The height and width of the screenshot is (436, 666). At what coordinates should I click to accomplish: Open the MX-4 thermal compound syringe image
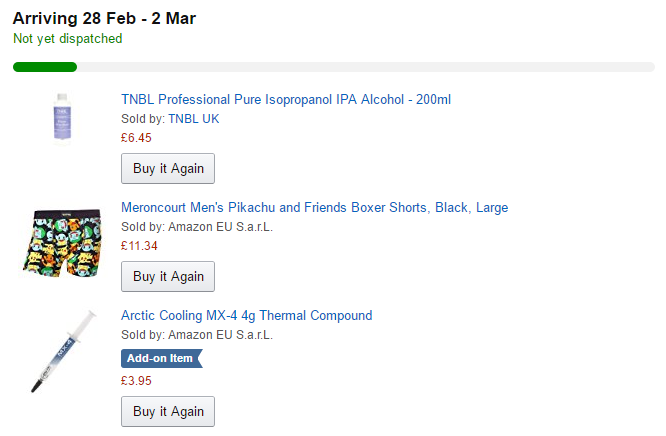click(x=63, y=351)
